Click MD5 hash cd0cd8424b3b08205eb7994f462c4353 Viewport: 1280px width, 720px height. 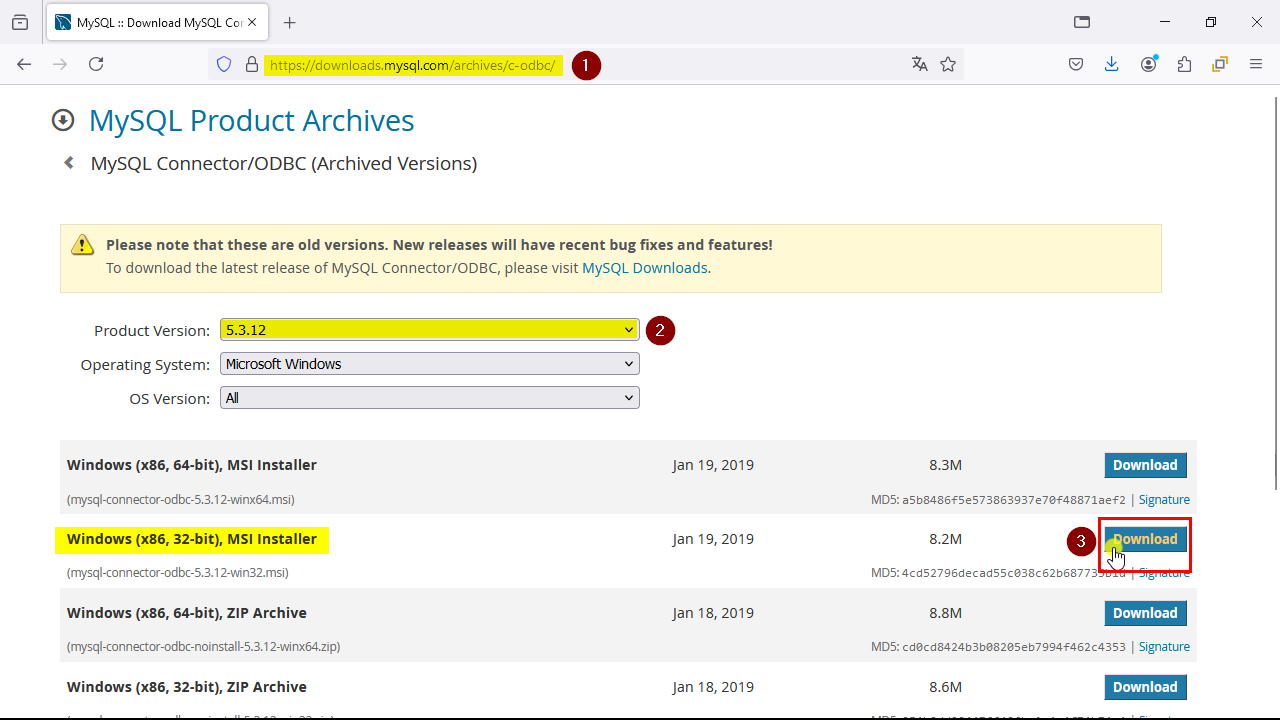(x=1014, y=648)
